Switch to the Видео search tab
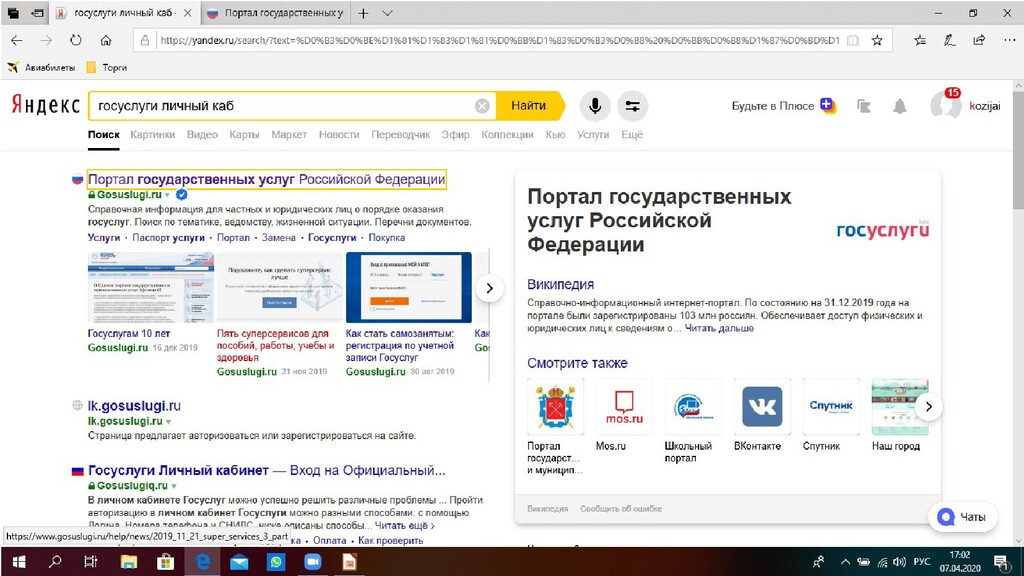Image resolution: width=1024 pixels, height=576 pixels. tap(202, 135)
